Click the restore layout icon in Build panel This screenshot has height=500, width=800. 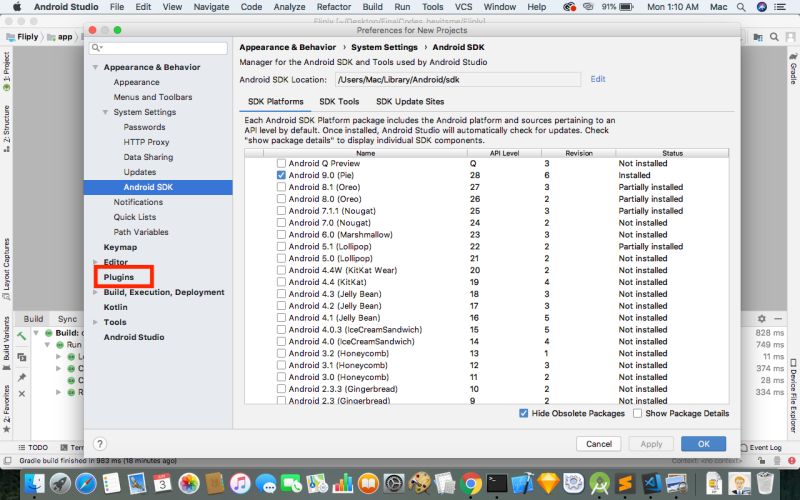pos(21,357)
